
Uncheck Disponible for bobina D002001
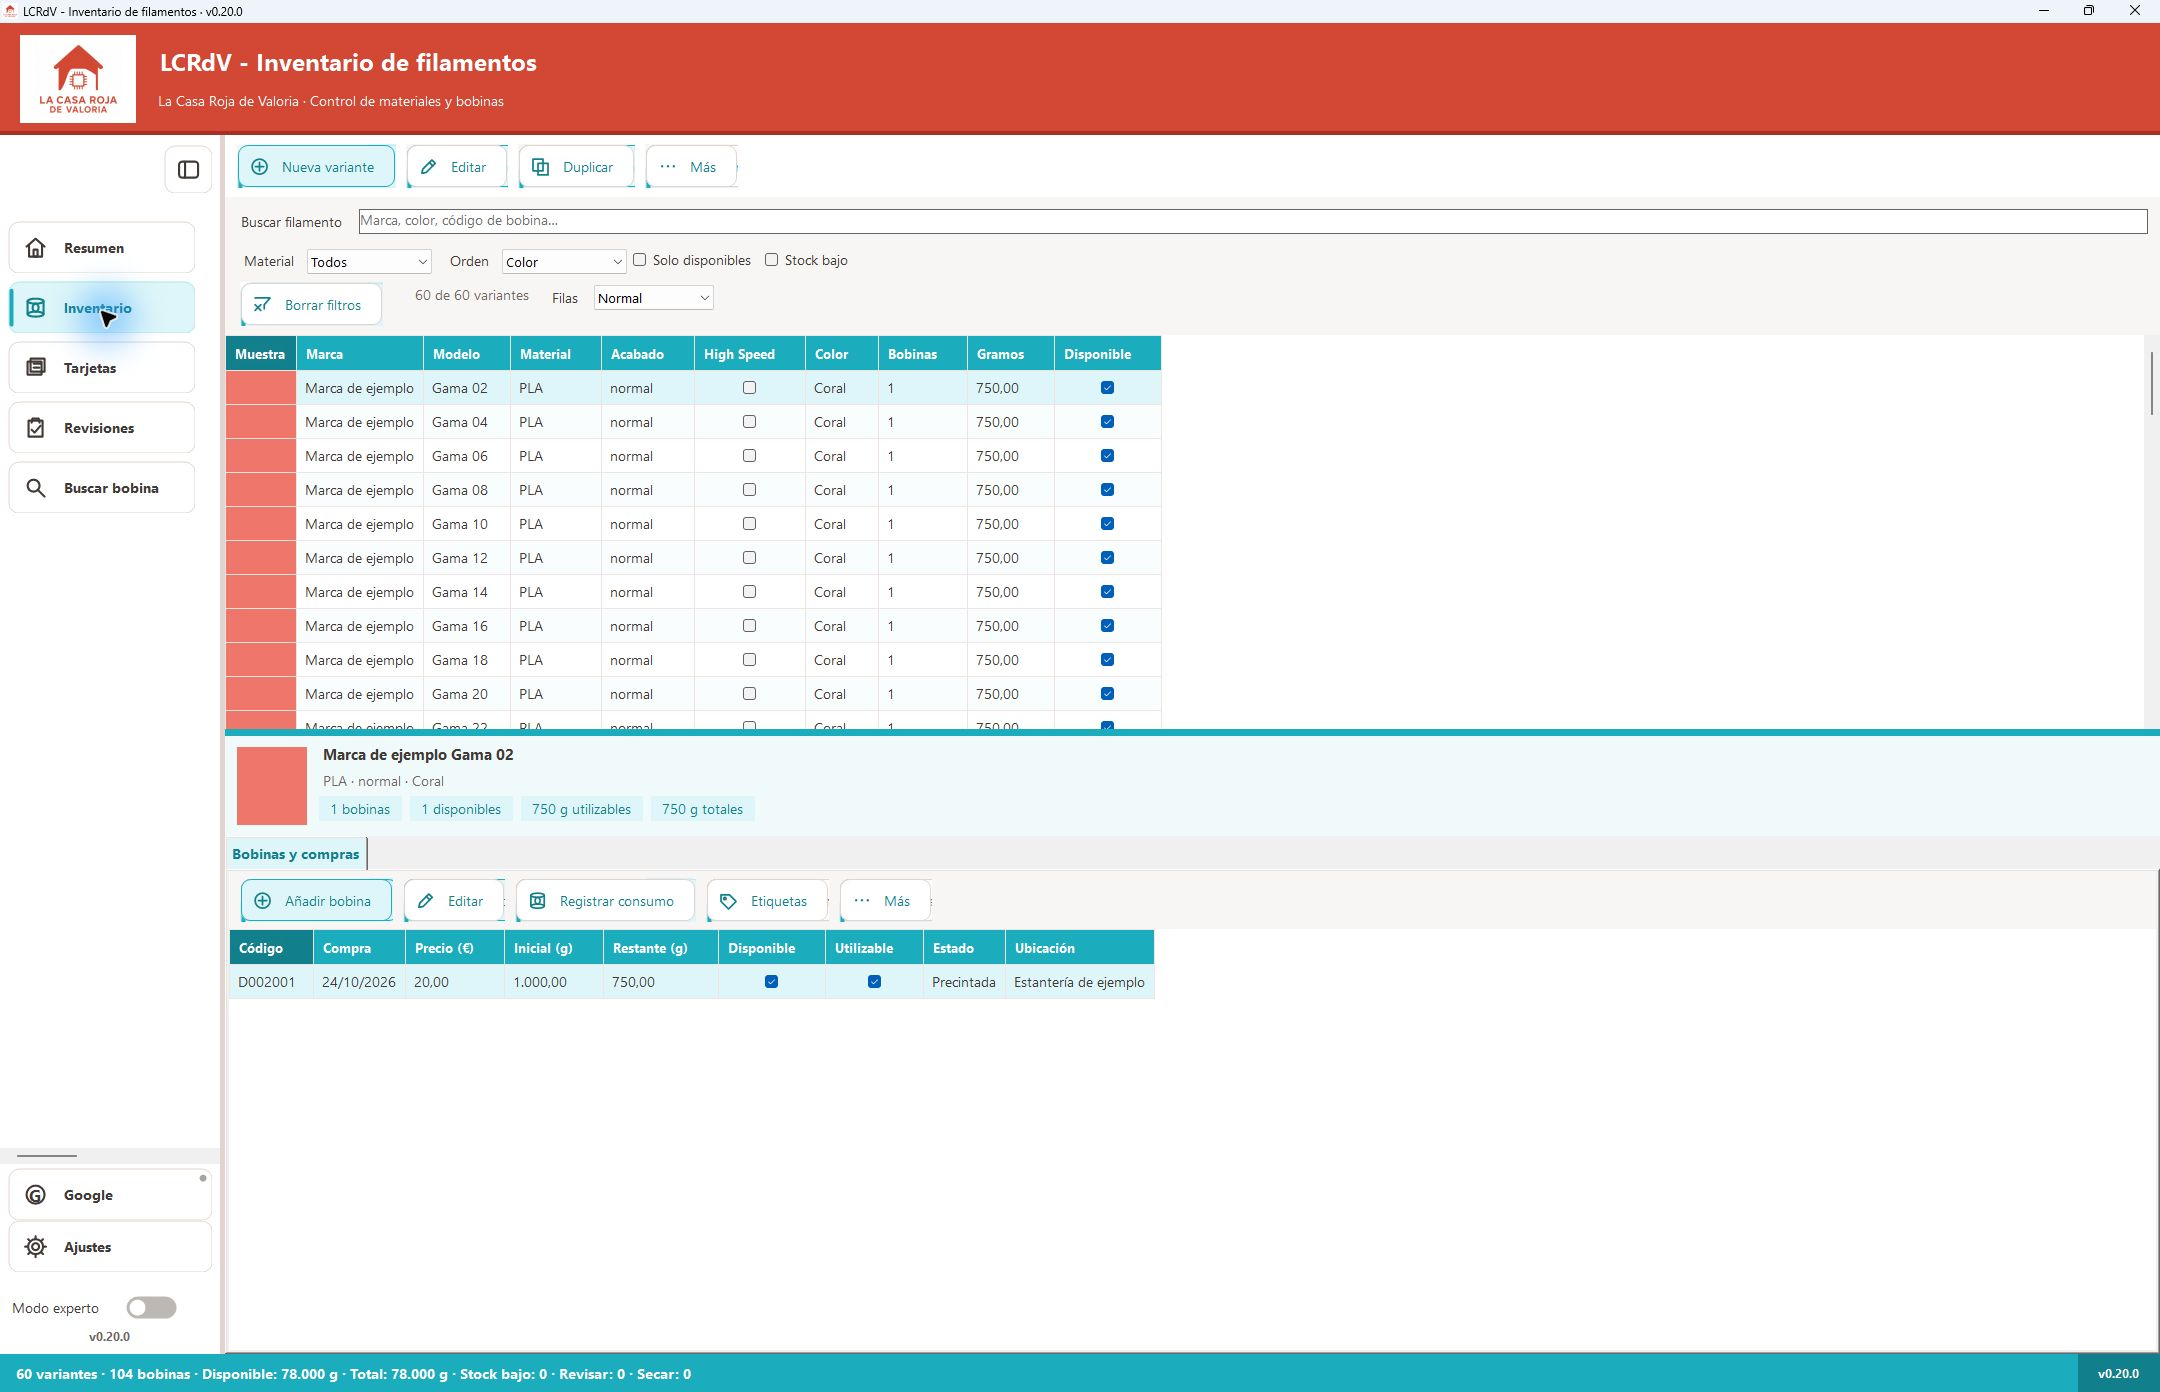tap(772, 982)
